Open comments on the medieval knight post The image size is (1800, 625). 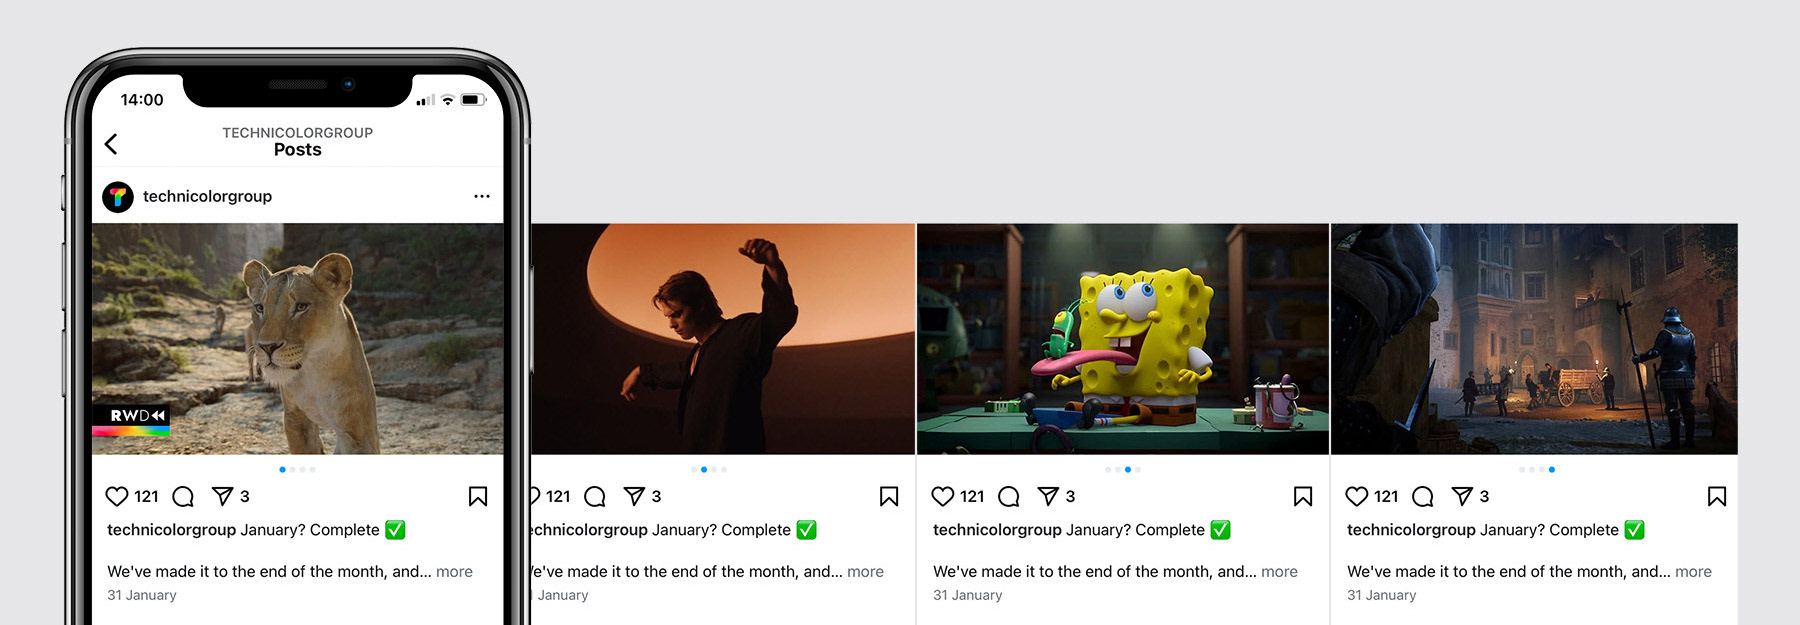(x=1423, y=496)
